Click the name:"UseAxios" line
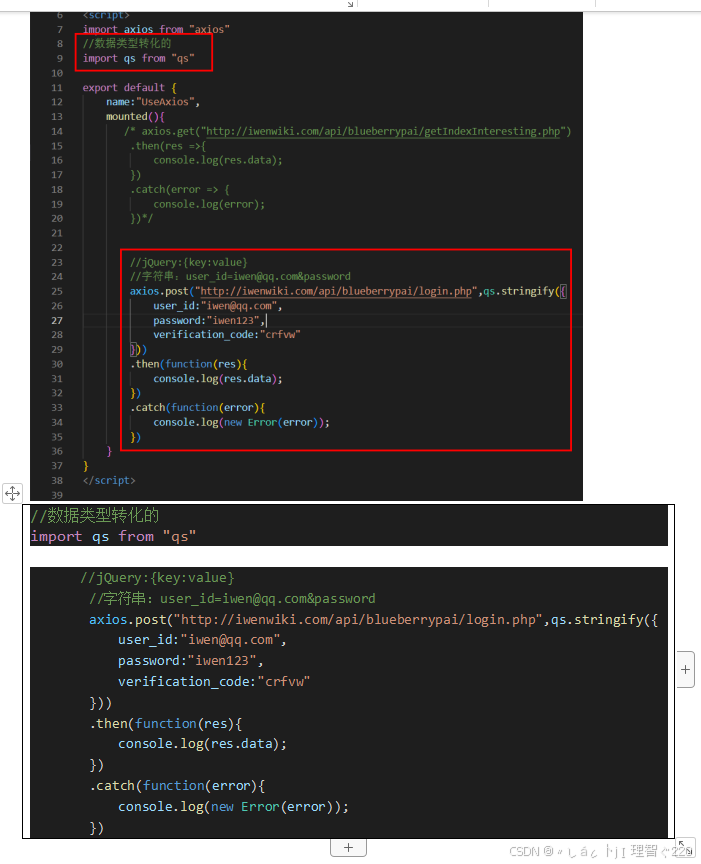701x864 pixels. tap(153, 102)
